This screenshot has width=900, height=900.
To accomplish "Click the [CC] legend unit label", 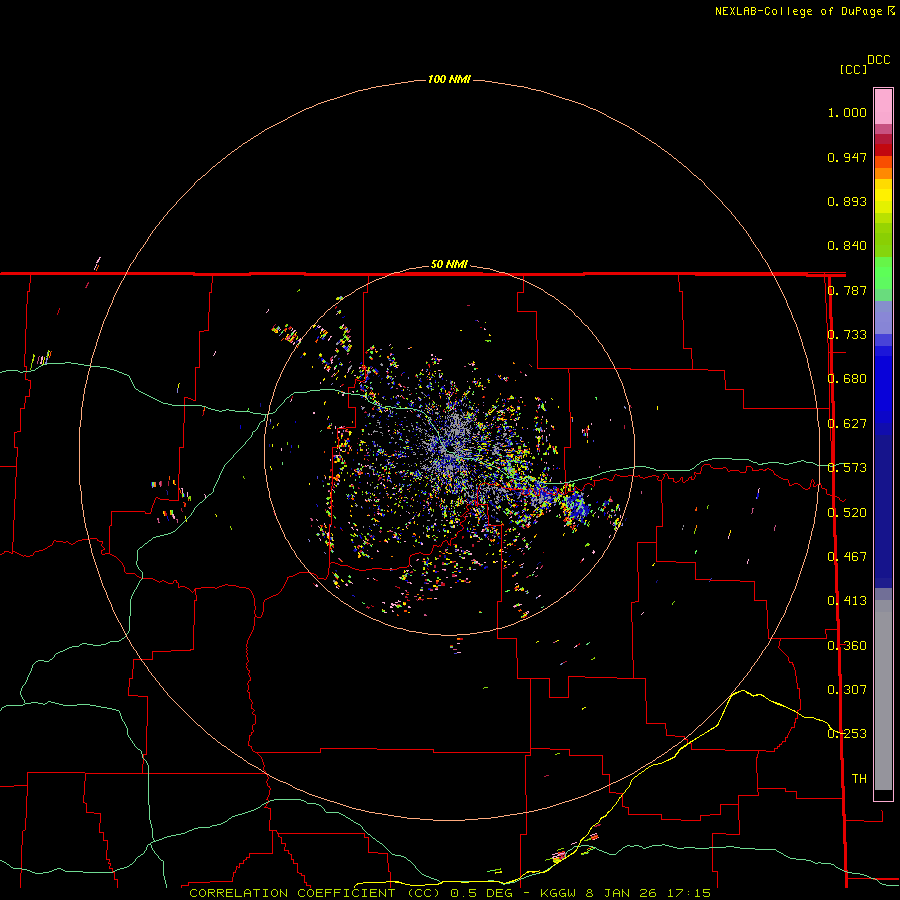I will pos(853,69).
